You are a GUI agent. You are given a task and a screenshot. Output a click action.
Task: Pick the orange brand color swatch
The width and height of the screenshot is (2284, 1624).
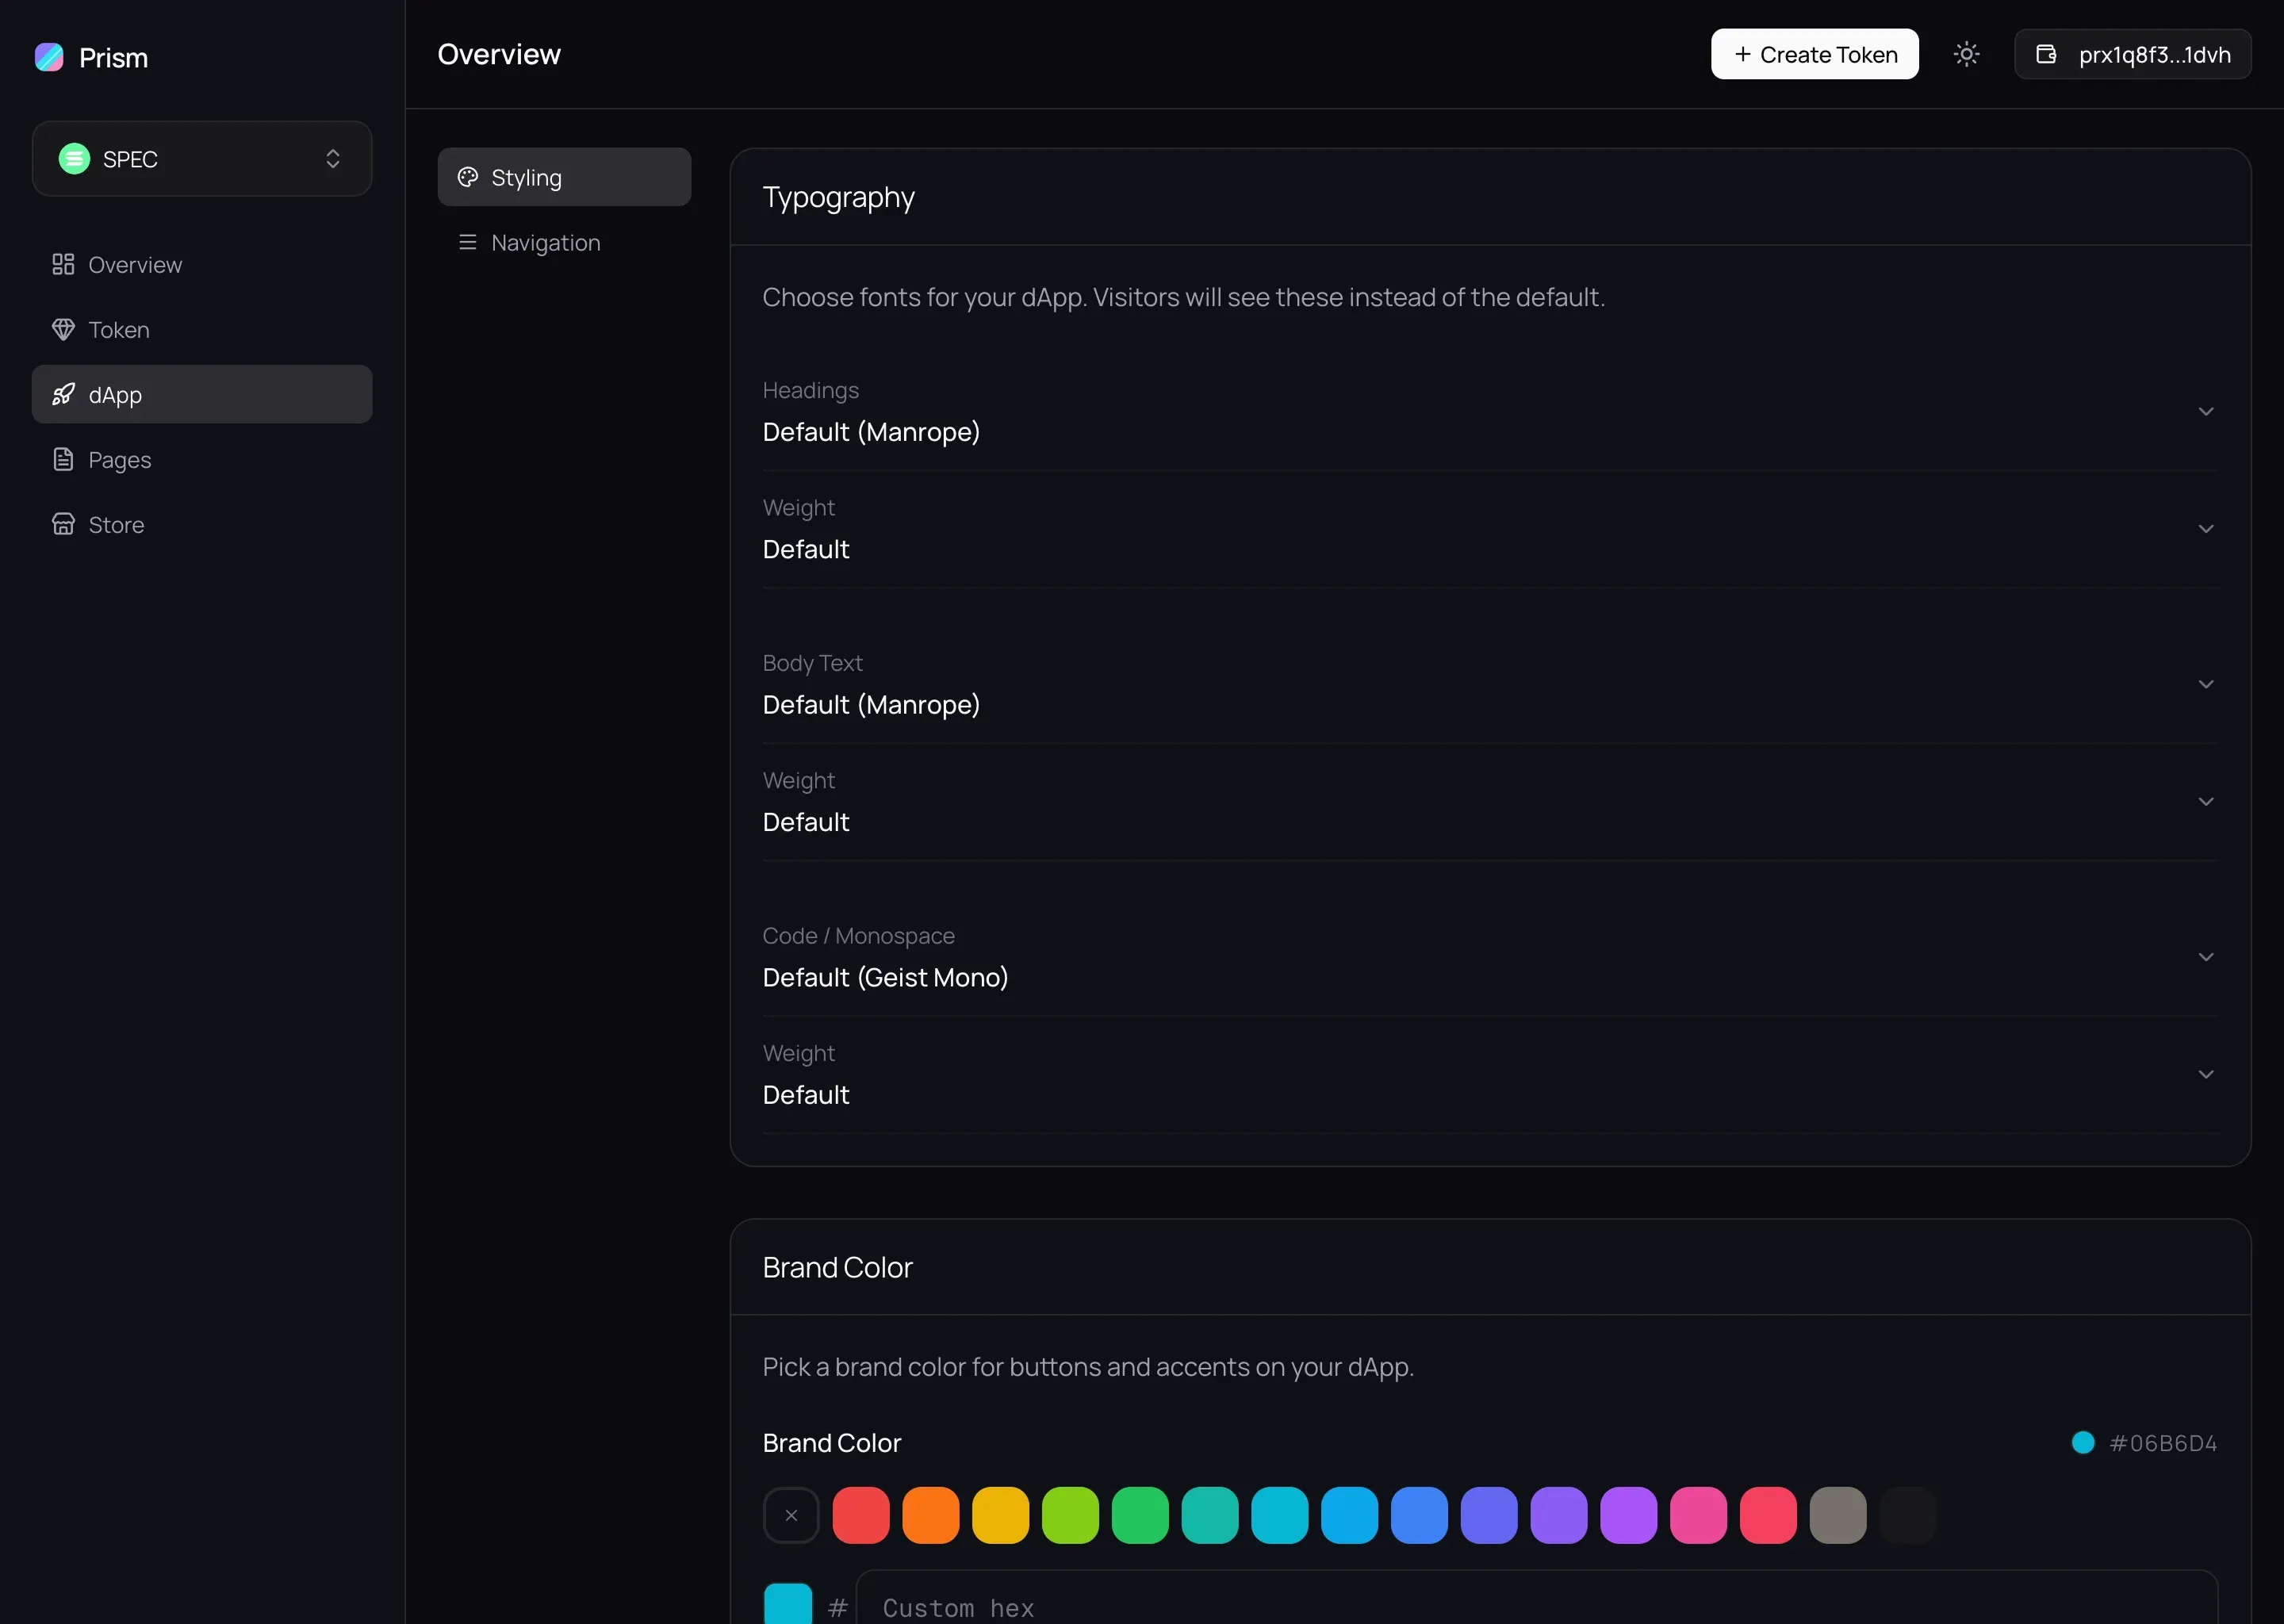click(930, 1515)
